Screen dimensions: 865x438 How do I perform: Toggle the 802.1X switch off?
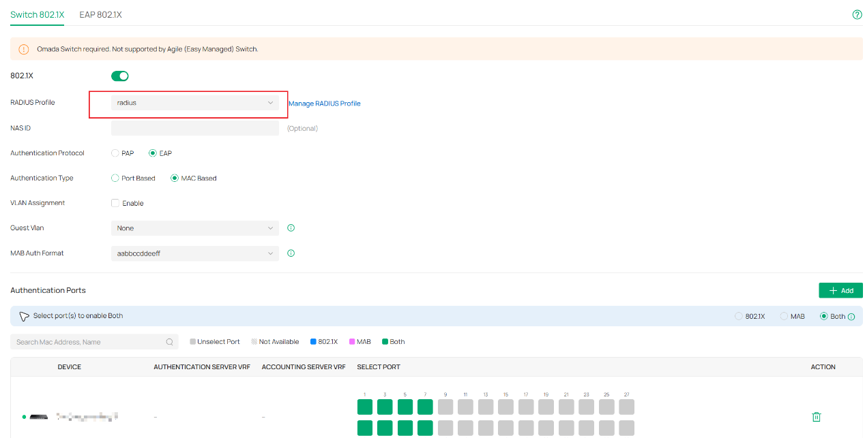pos(120,76)
